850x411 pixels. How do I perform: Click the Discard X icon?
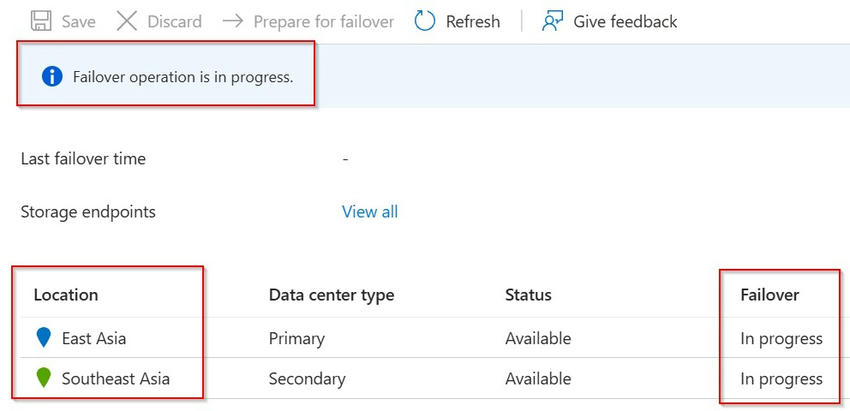tap(127, 21)
